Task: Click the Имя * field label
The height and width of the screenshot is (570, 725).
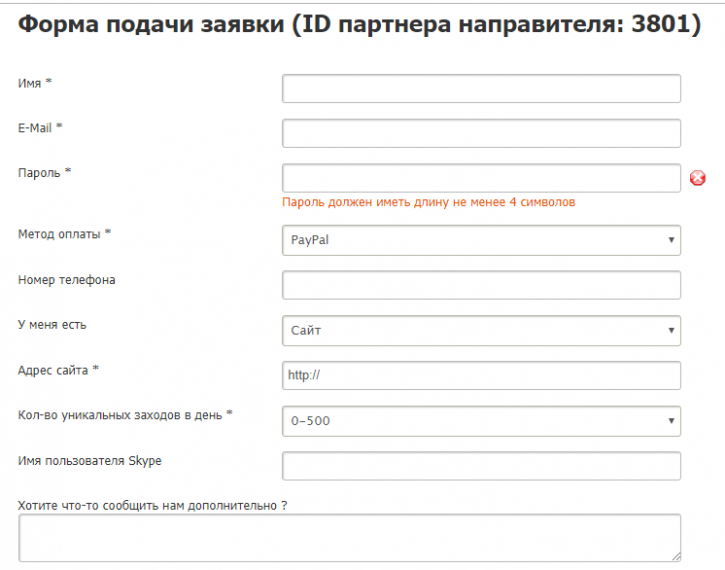Action: tap(35, 83)
